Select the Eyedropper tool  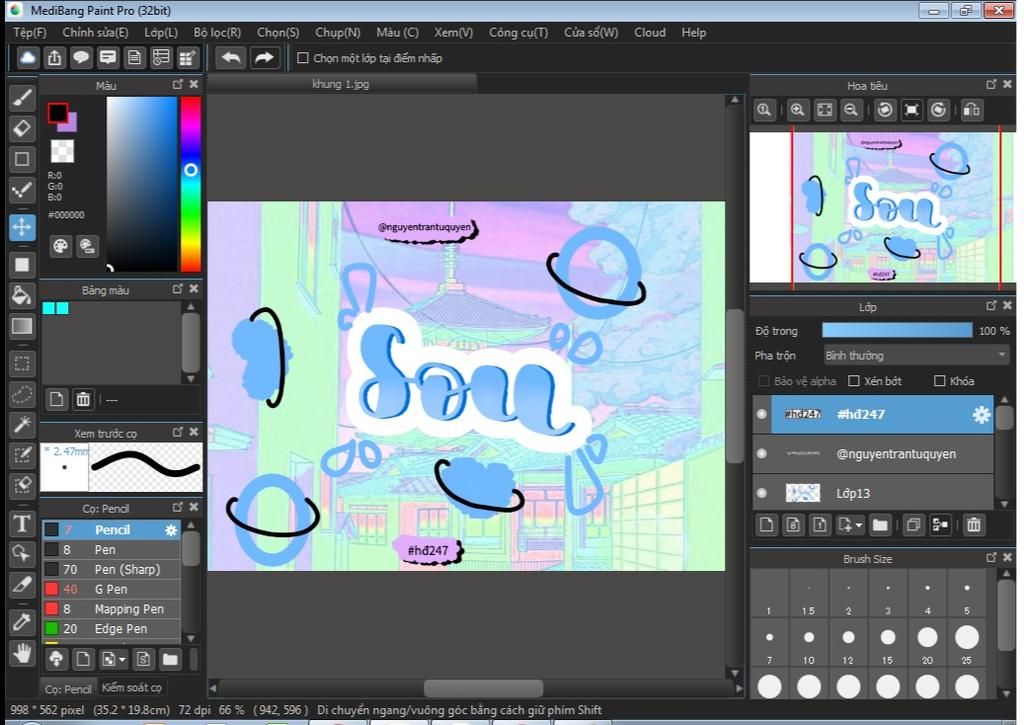coord(22,622)
